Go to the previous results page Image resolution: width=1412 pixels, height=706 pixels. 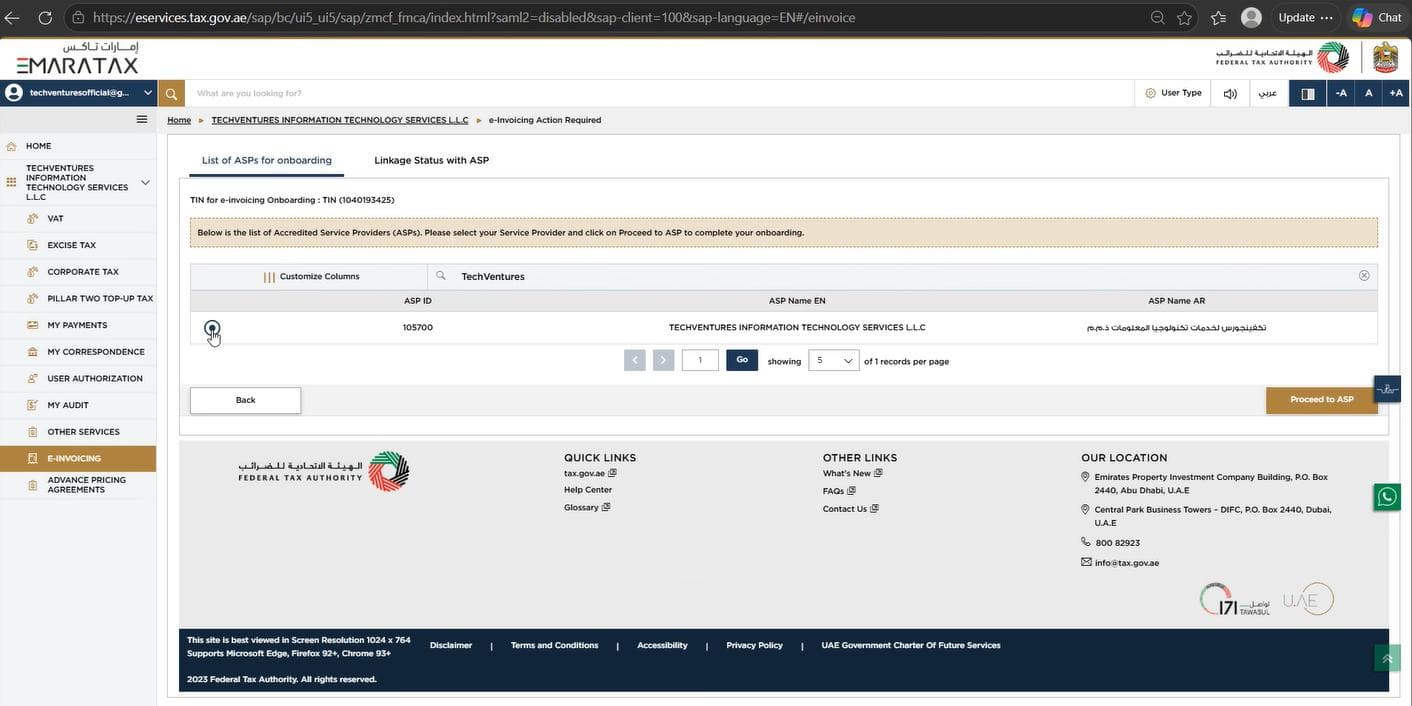pyautogui.click(x=634, y=360)
